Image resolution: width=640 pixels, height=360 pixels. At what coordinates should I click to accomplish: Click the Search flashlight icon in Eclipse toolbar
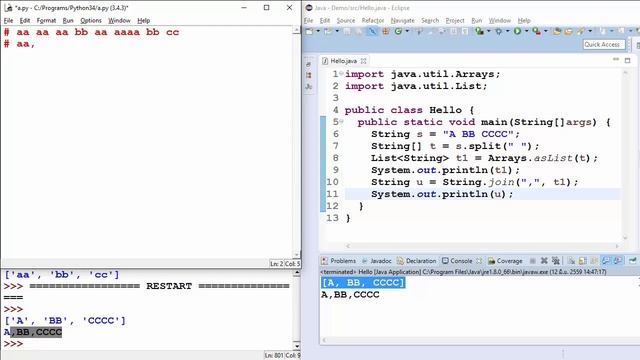[x=581, y=31]
